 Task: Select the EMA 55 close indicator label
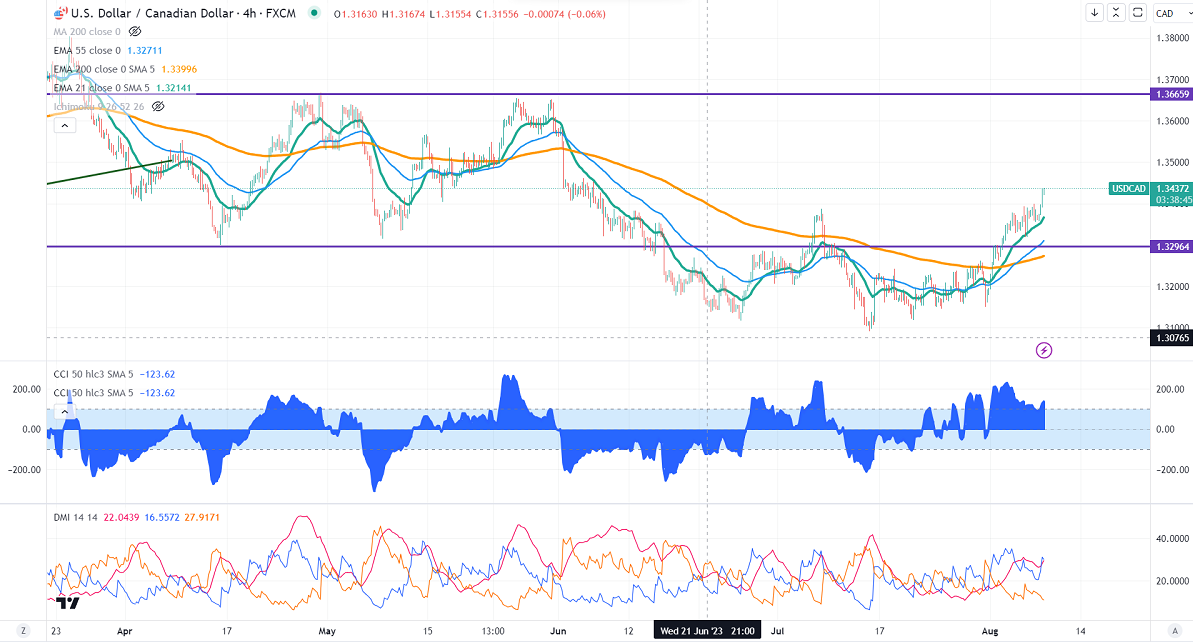pyautogui.click(x=85, y=50)
